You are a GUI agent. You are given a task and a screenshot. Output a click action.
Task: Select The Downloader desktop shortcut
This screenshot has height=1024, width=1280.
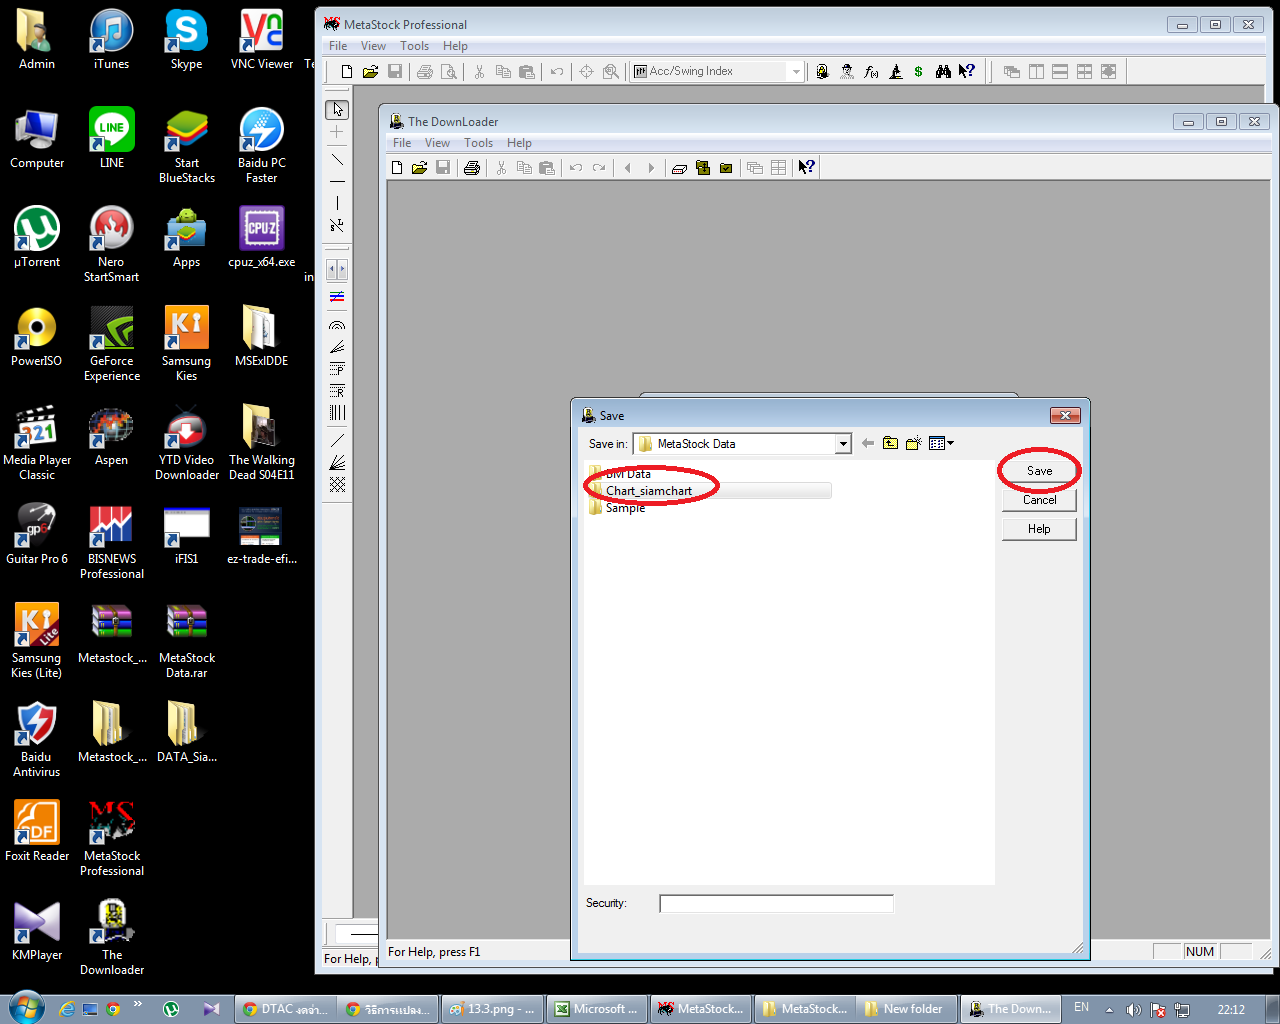click(112, 937)
